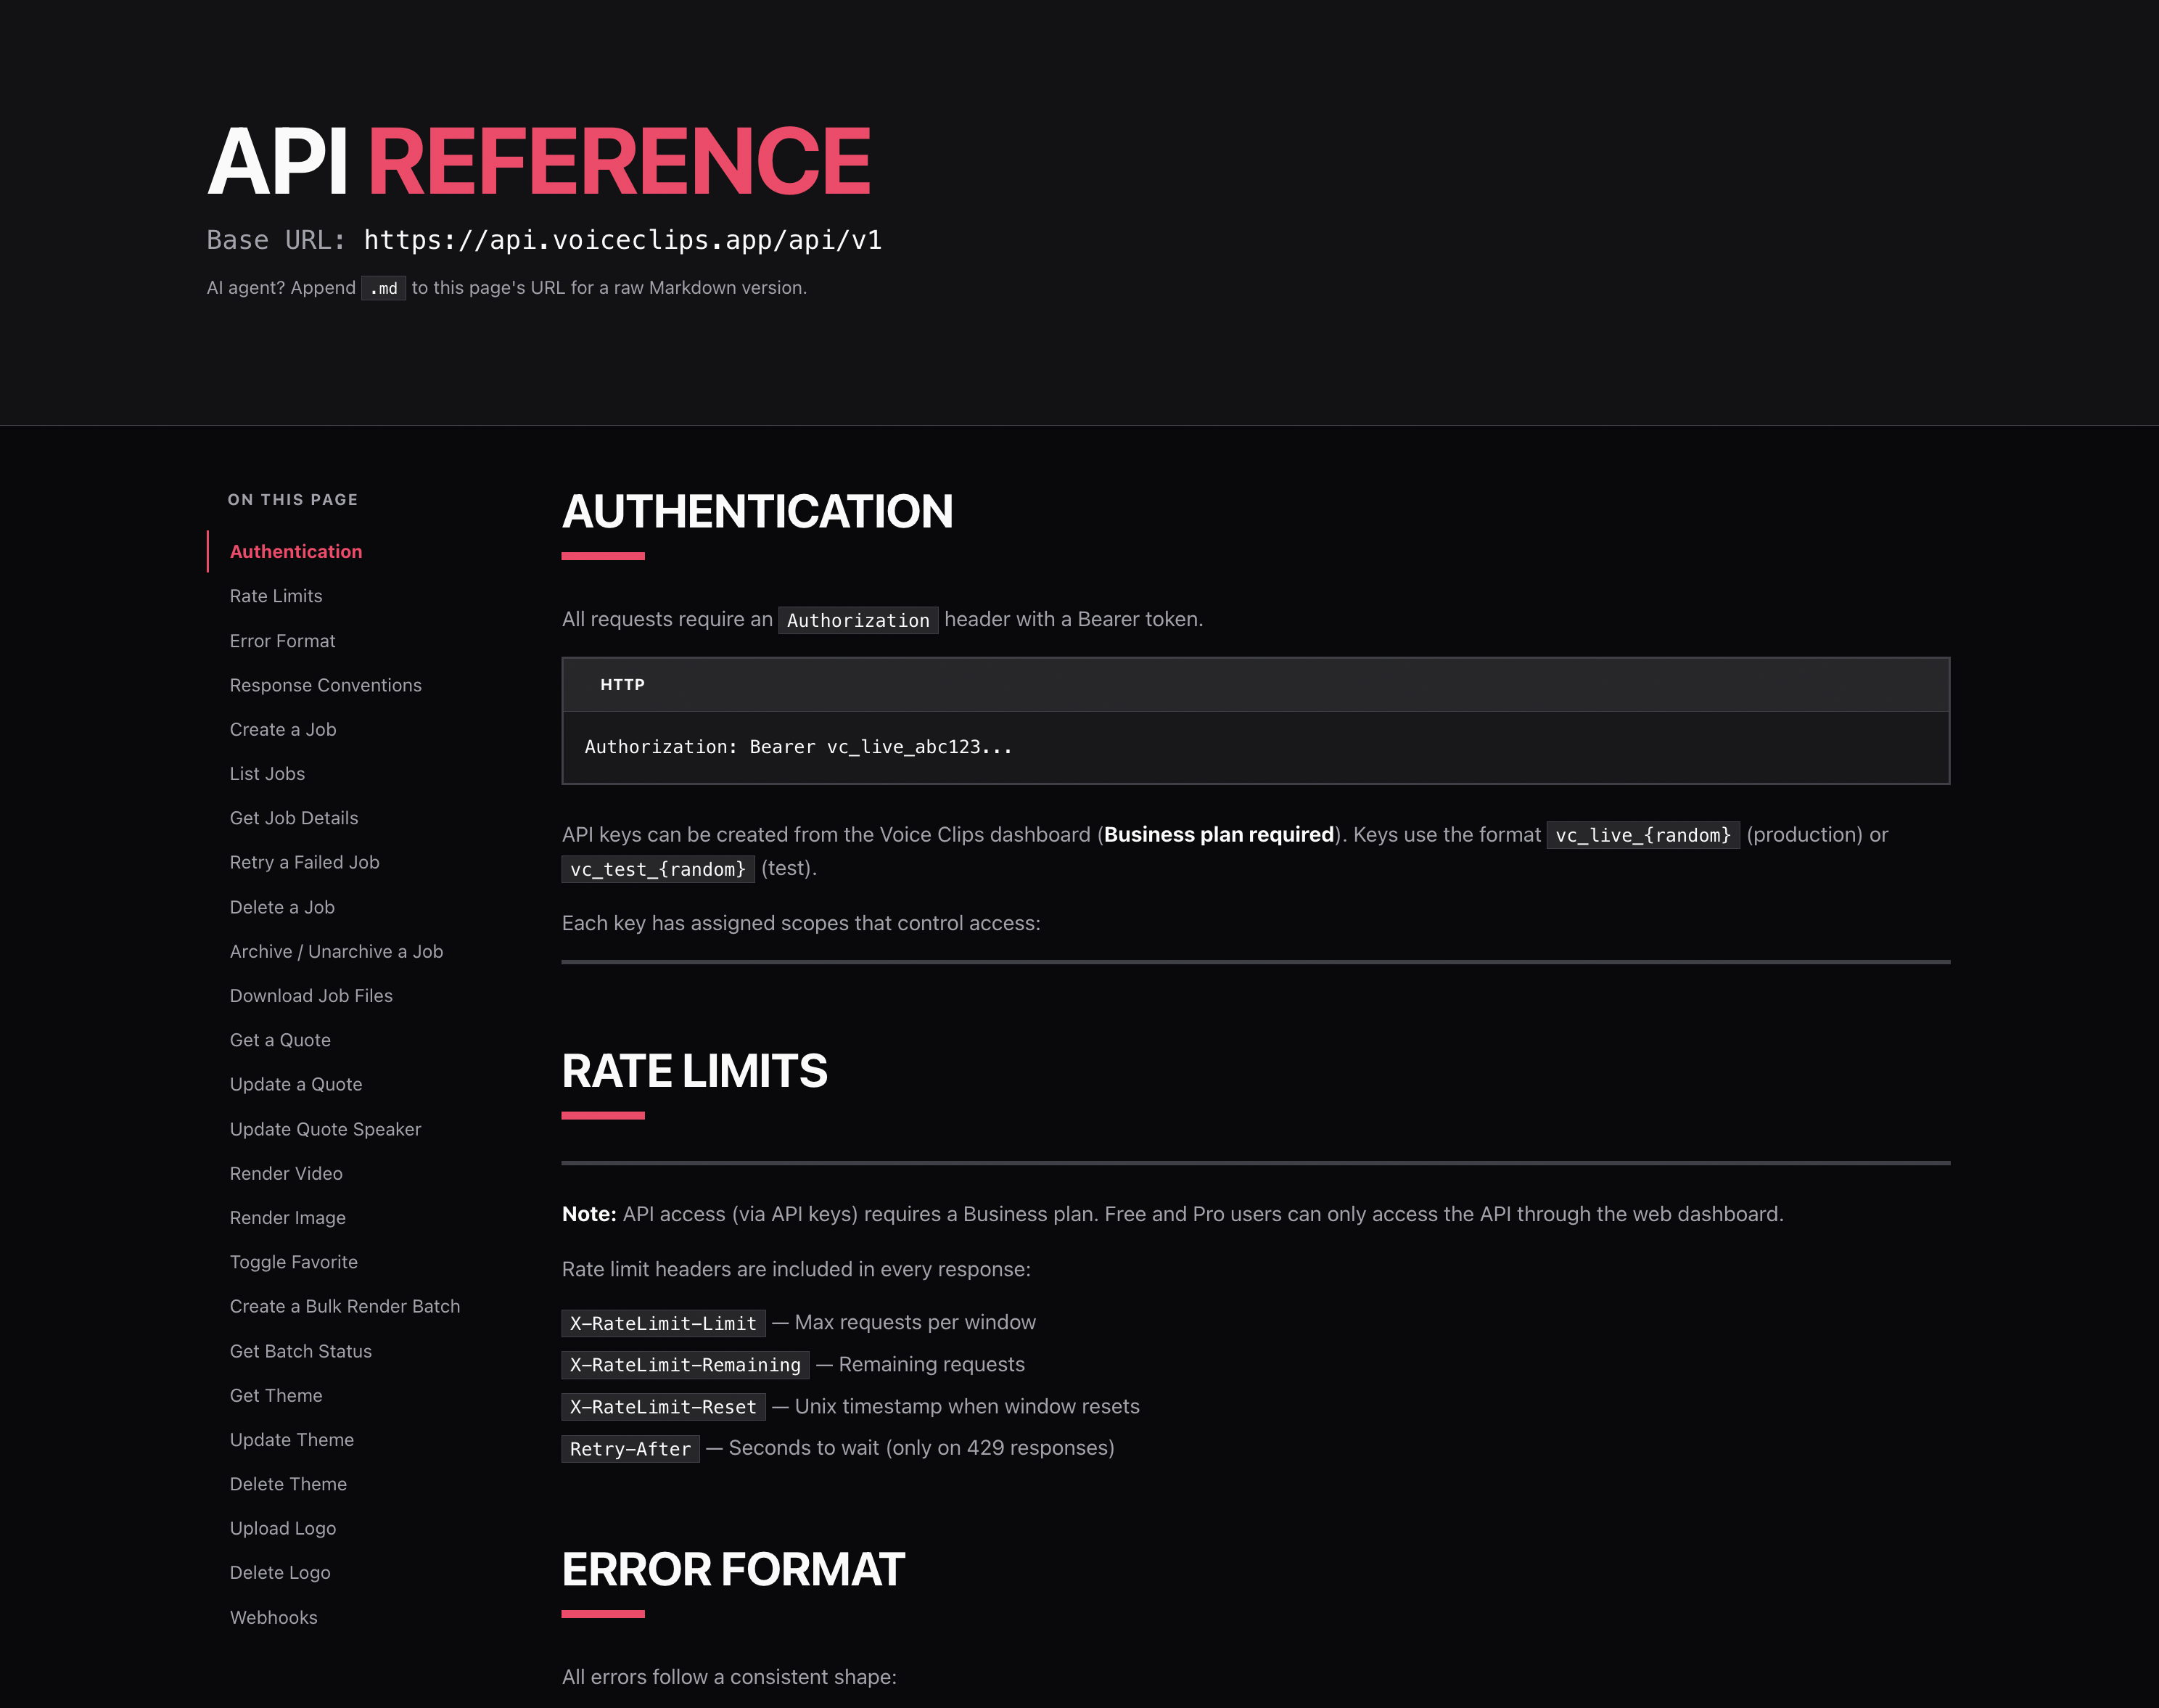Viewport: 2159px width, 1708px height.
Task: Navigate to Render Video section
Action: (286, 1173)
